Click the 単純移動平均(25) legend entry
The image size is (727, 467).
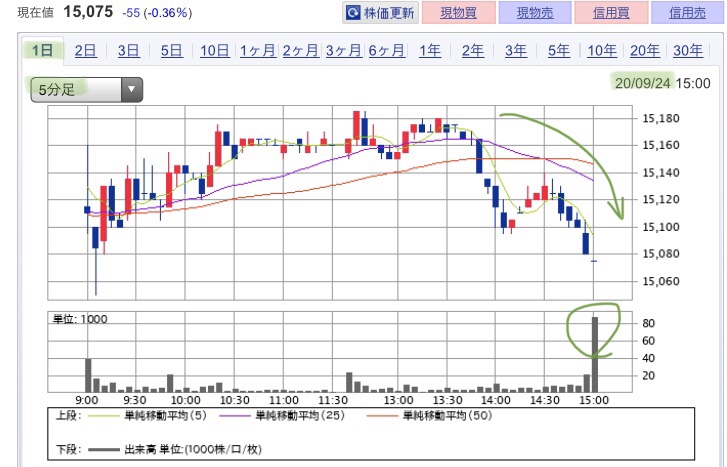(x=282, y=416)
